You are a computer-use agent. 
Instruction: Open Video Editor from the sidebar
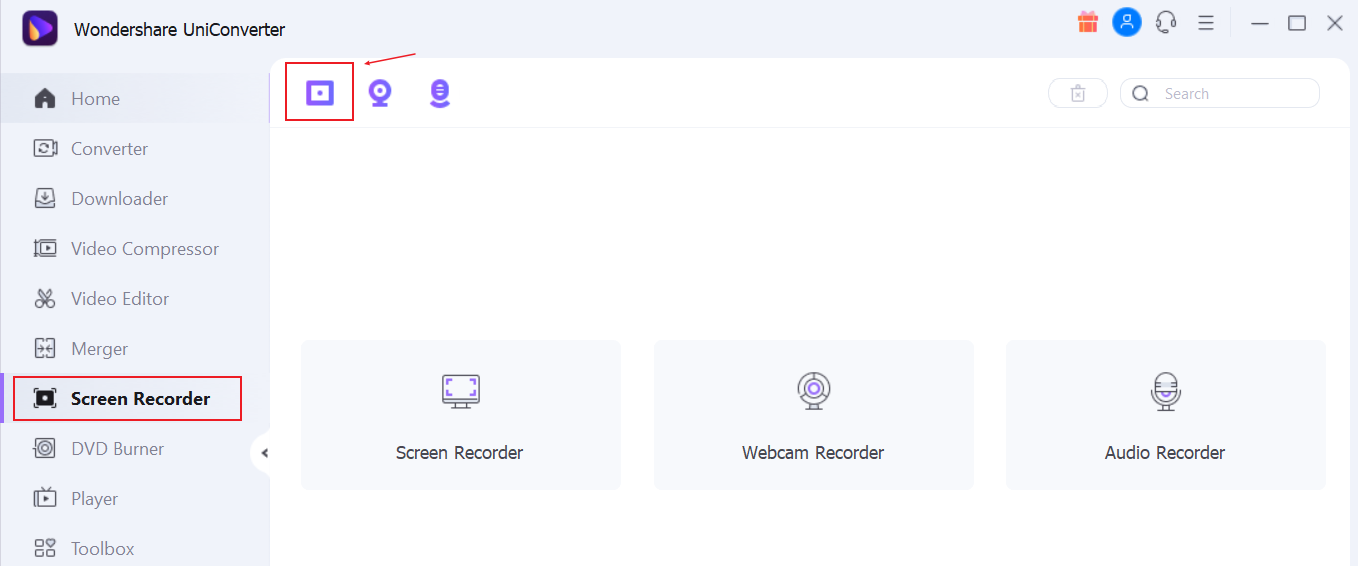119,299
